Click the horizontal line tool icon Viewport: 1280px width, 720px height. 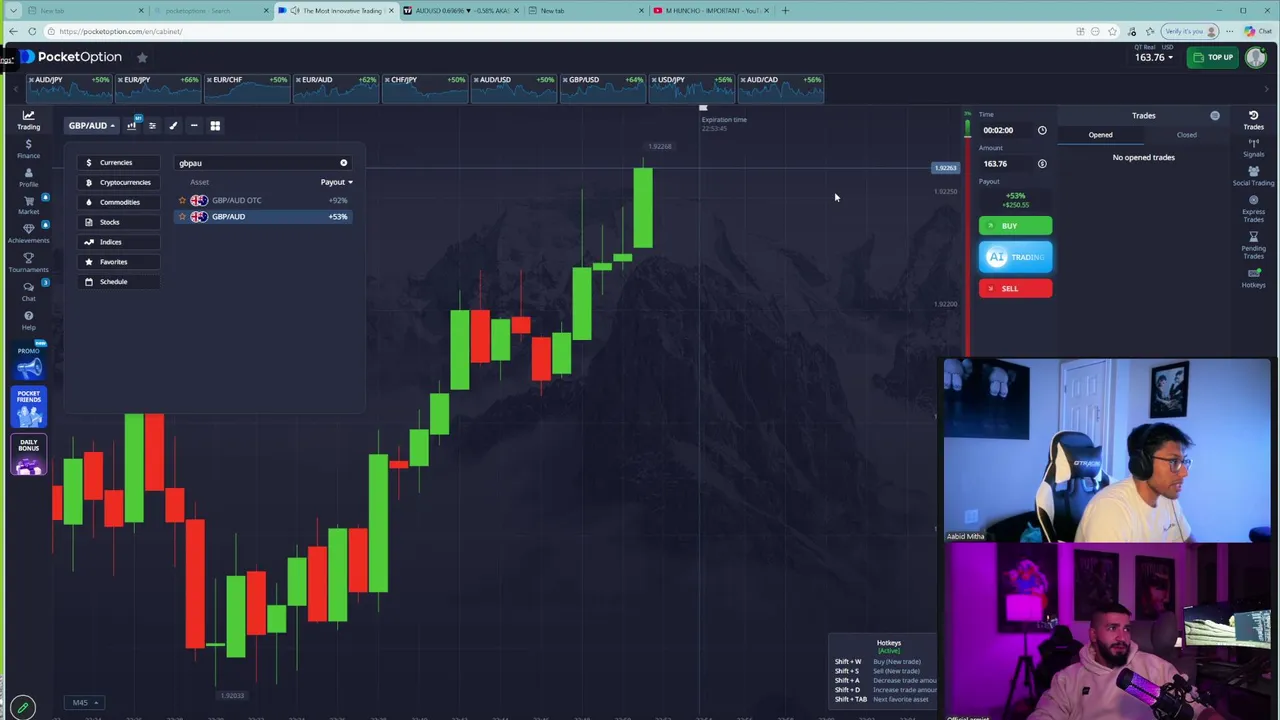coord(194,125)
